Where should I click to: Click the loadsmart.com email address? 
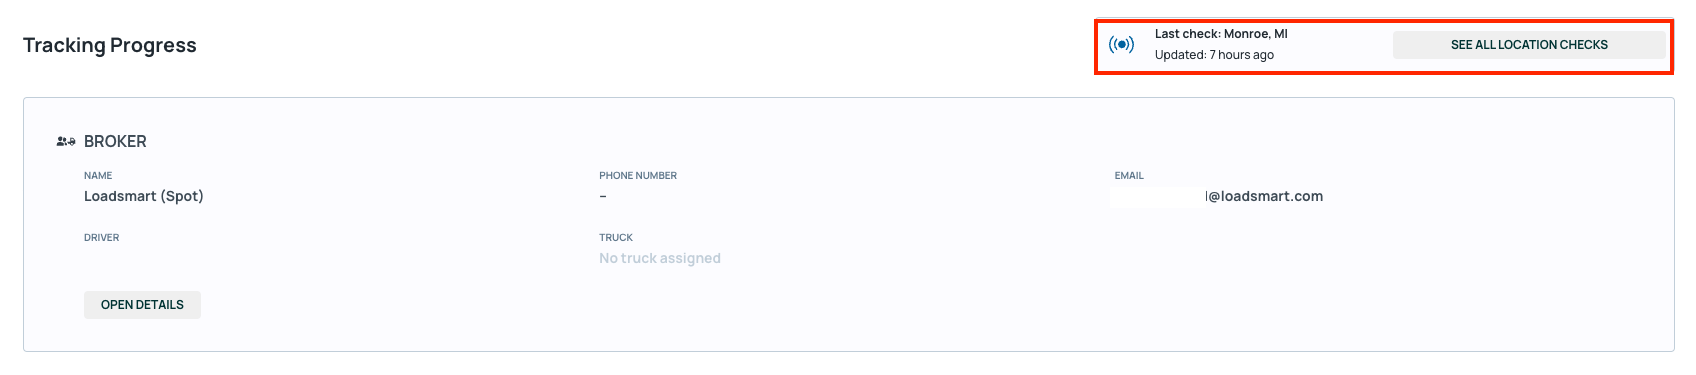click(1265, 196)
